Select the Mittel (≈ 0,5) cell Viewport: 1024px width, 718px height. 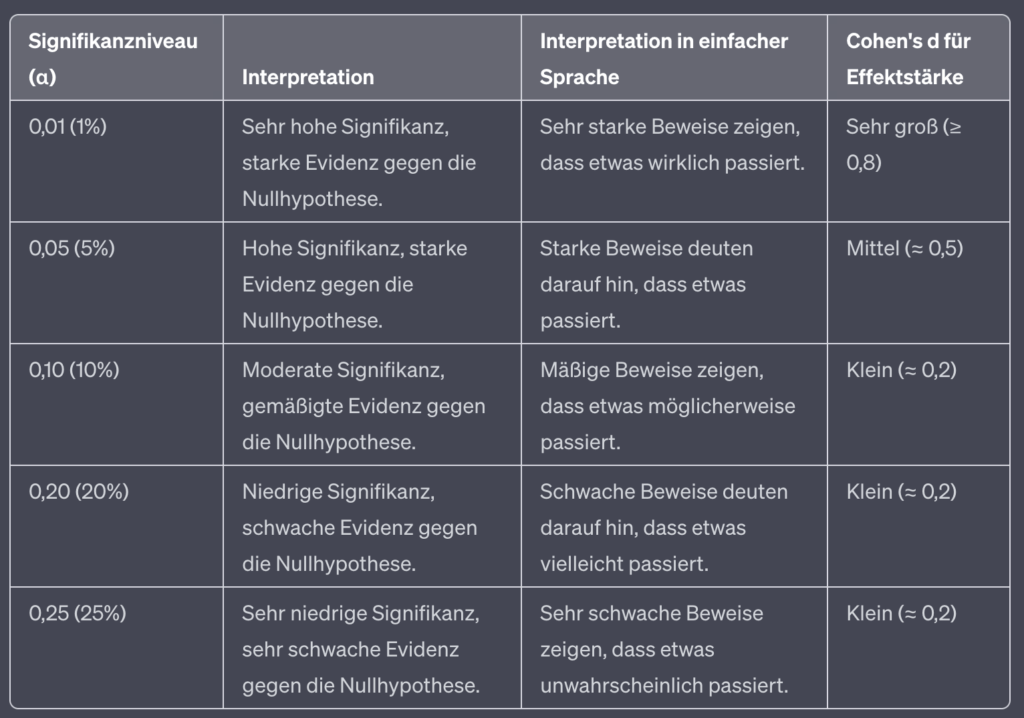point(918,283)
